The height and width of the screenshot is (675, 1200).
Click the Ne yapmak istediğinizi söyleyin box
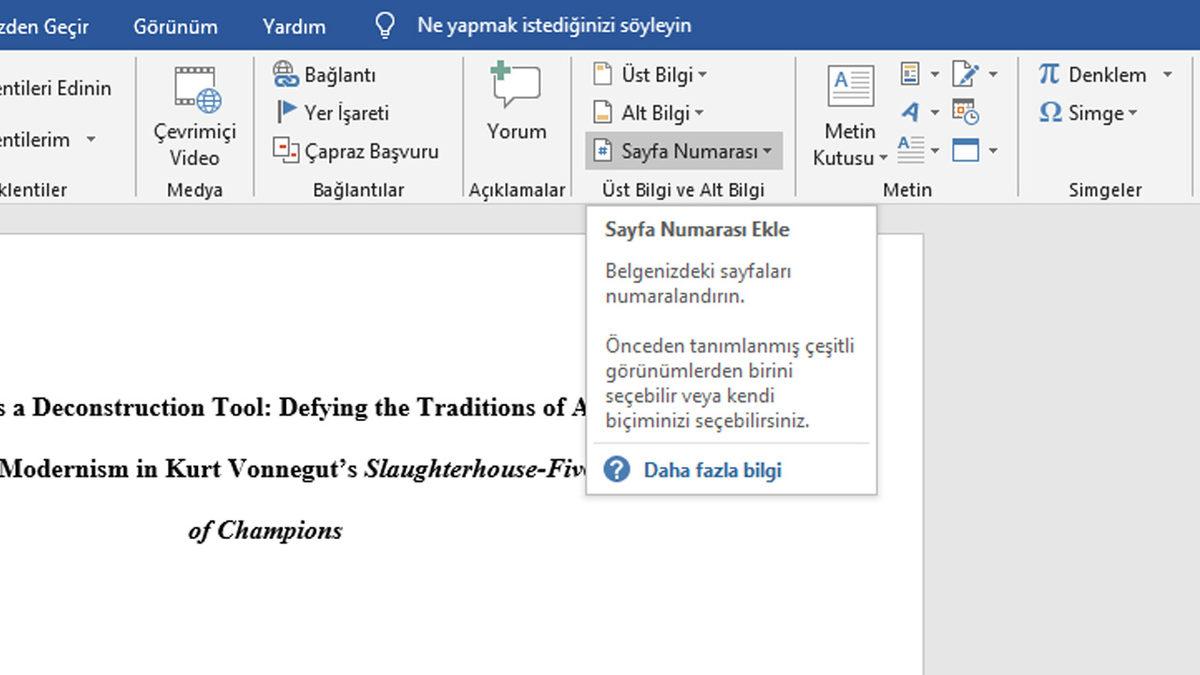(x=553, y=26)
